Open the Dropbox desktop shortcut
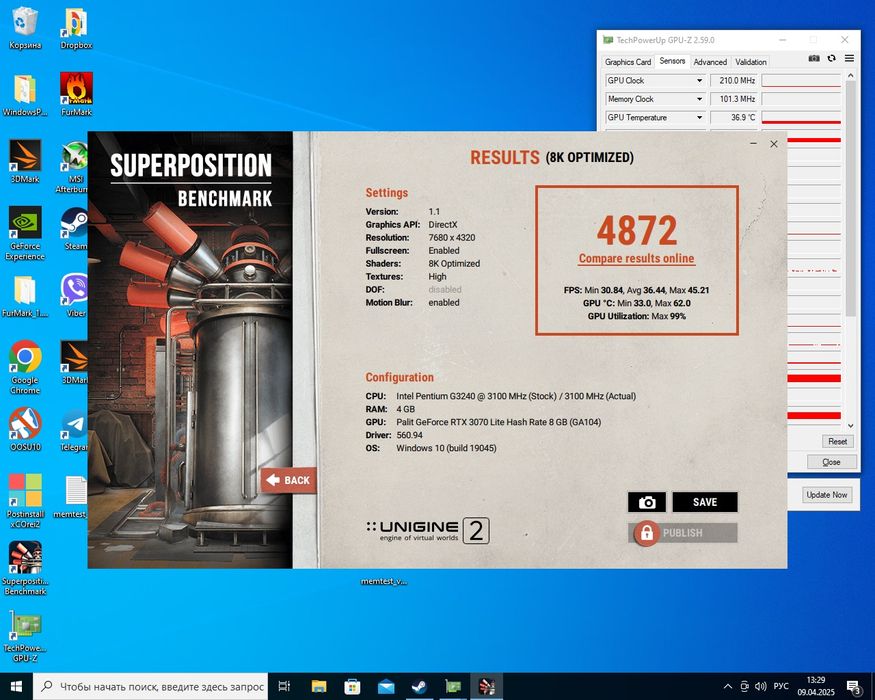875x700 pixels. 76,28
